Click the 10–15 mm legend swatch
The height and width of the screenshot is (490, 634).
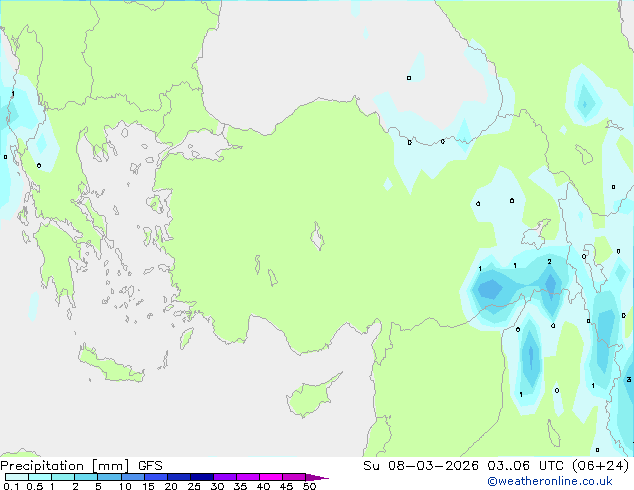132,477
